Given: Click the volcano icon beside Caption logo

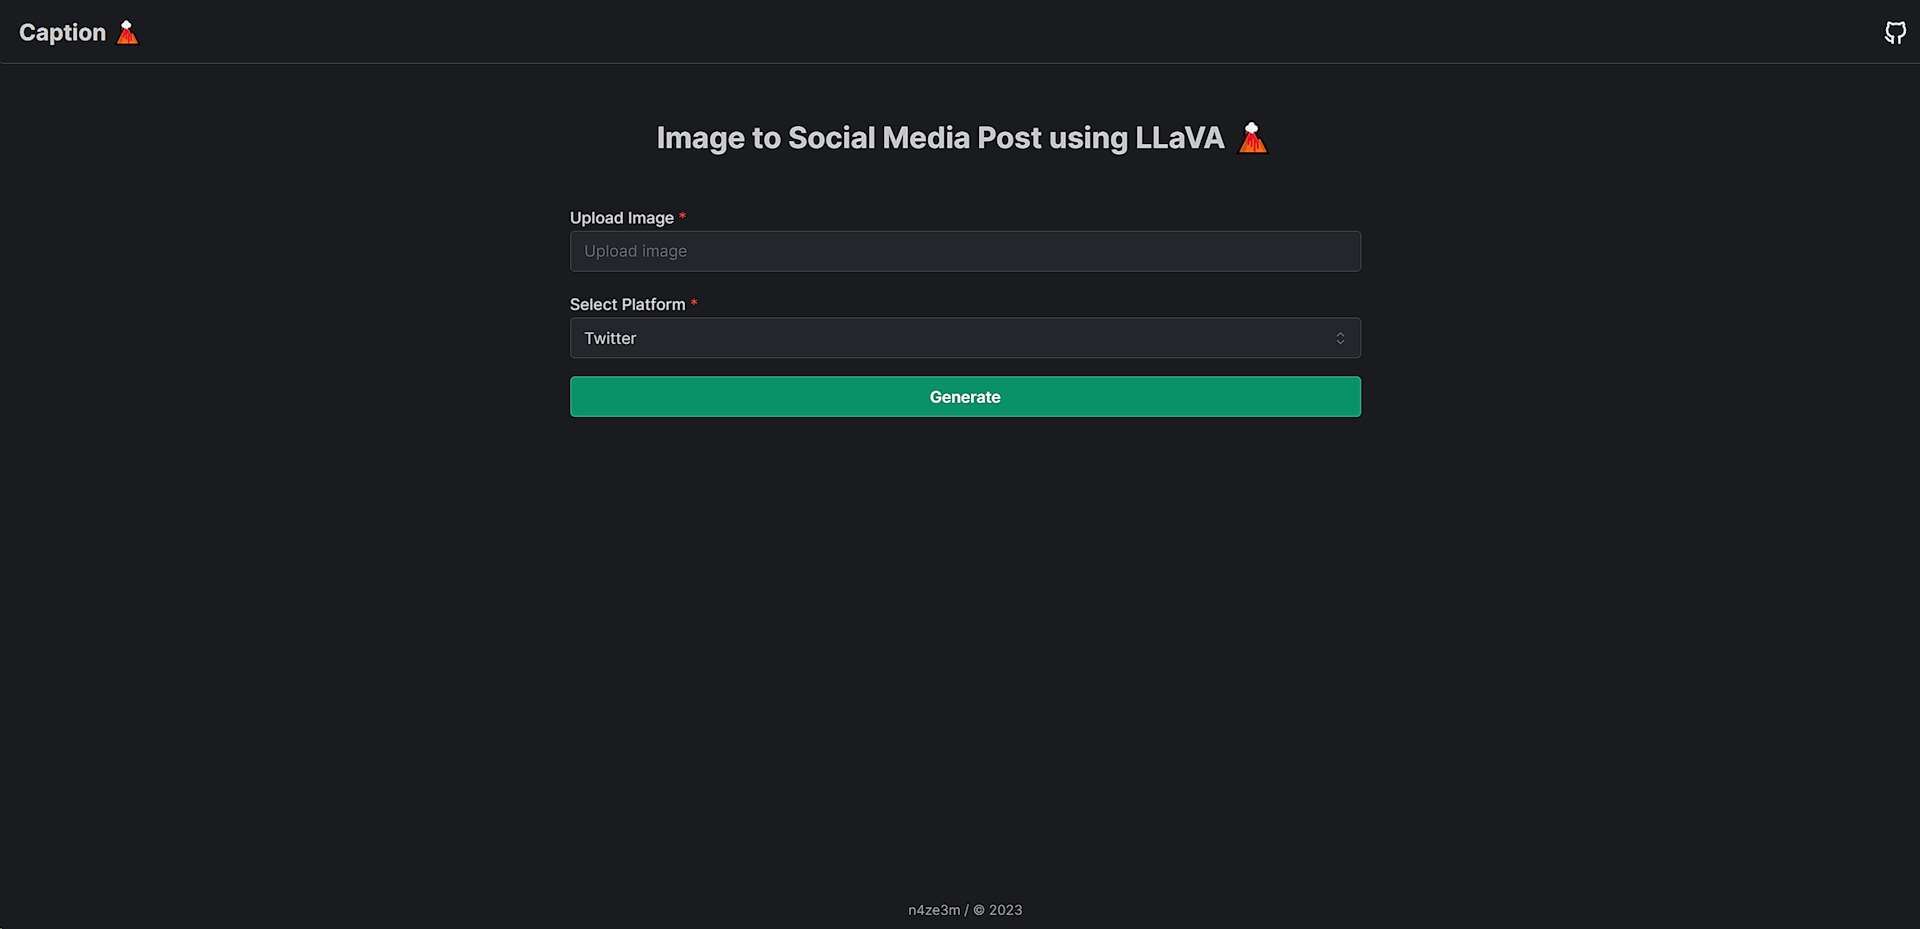Looking at the screenshot, I should 127,32.
